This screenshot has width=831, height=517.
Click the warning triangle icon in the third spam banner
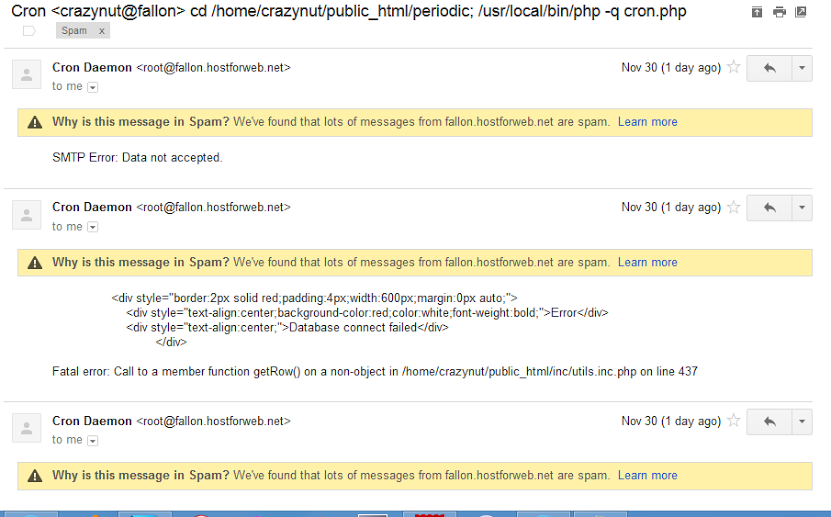click(35, 476)
